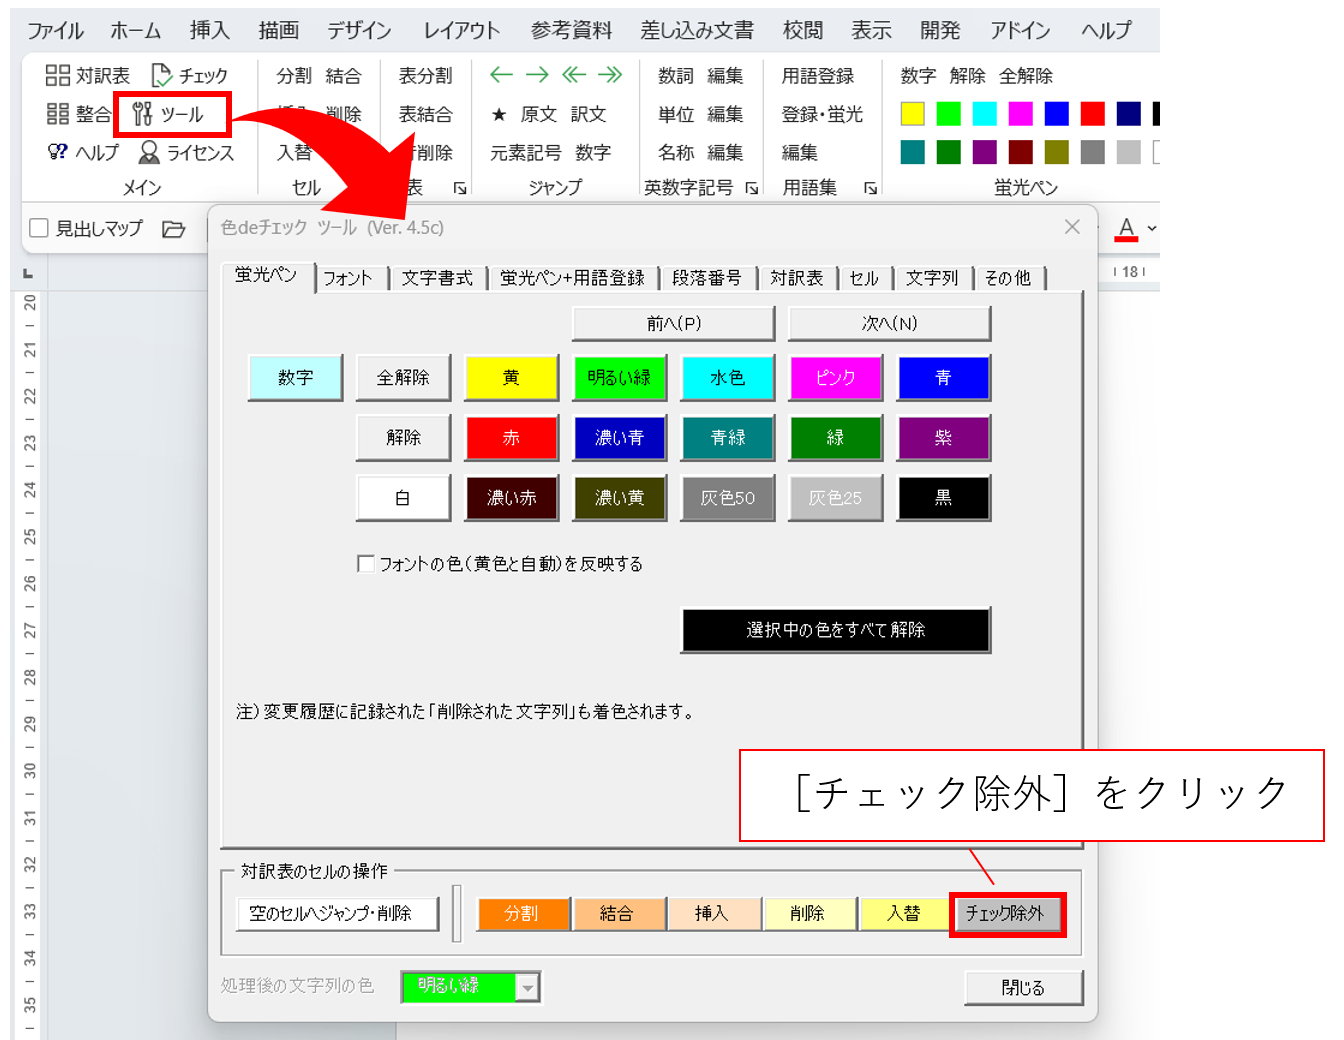Click the チェック document icon
The image size is (1344, 1040).
point(161,76)
